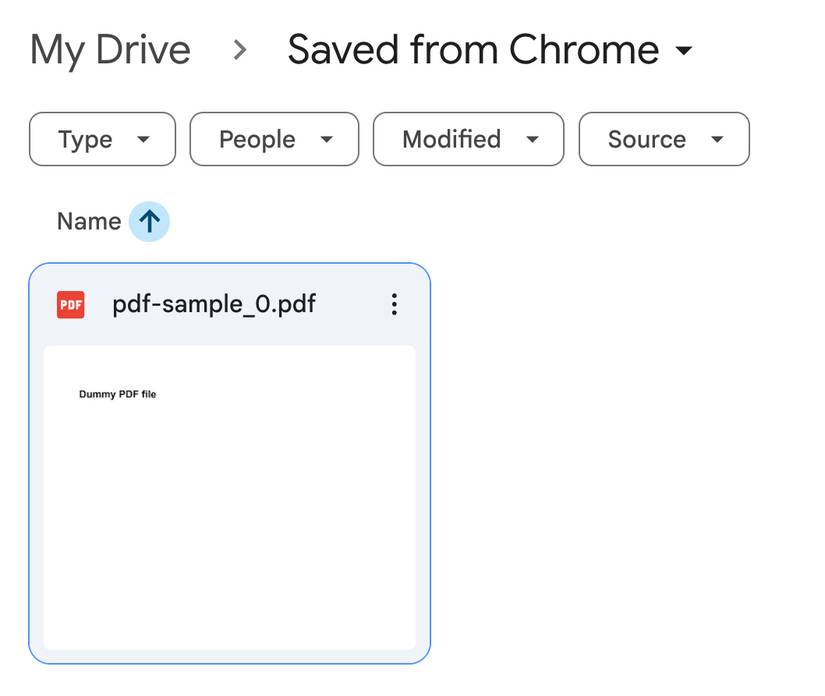Viewport: 825px width, 696px height.
Task: Click the Type filter dropdown arrow
Action: [144, 140]
